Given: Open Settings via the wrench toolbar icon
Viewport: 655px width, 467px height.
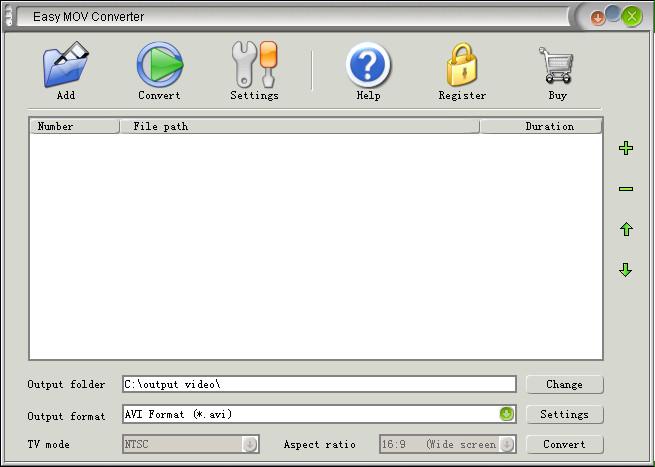Looking at the screenshot, I should coord(254,66).
